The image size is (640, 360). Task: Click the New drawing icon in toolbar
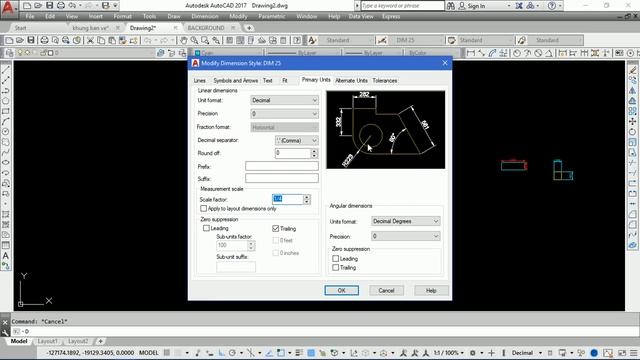click(9, 40)
